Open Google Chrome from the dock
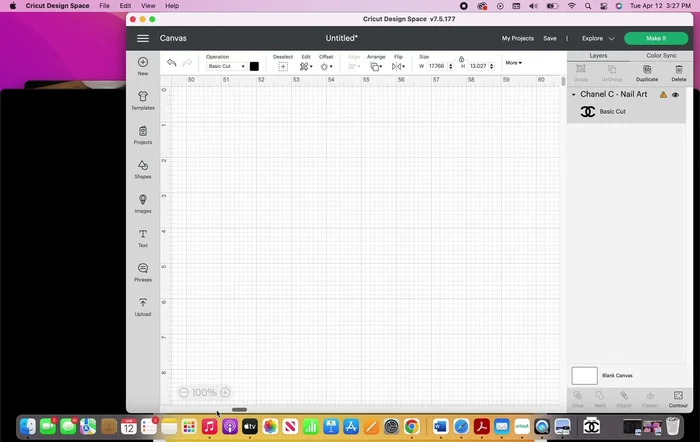The width and height of the screenshot is (700, 442). click(x=412, y=427)
